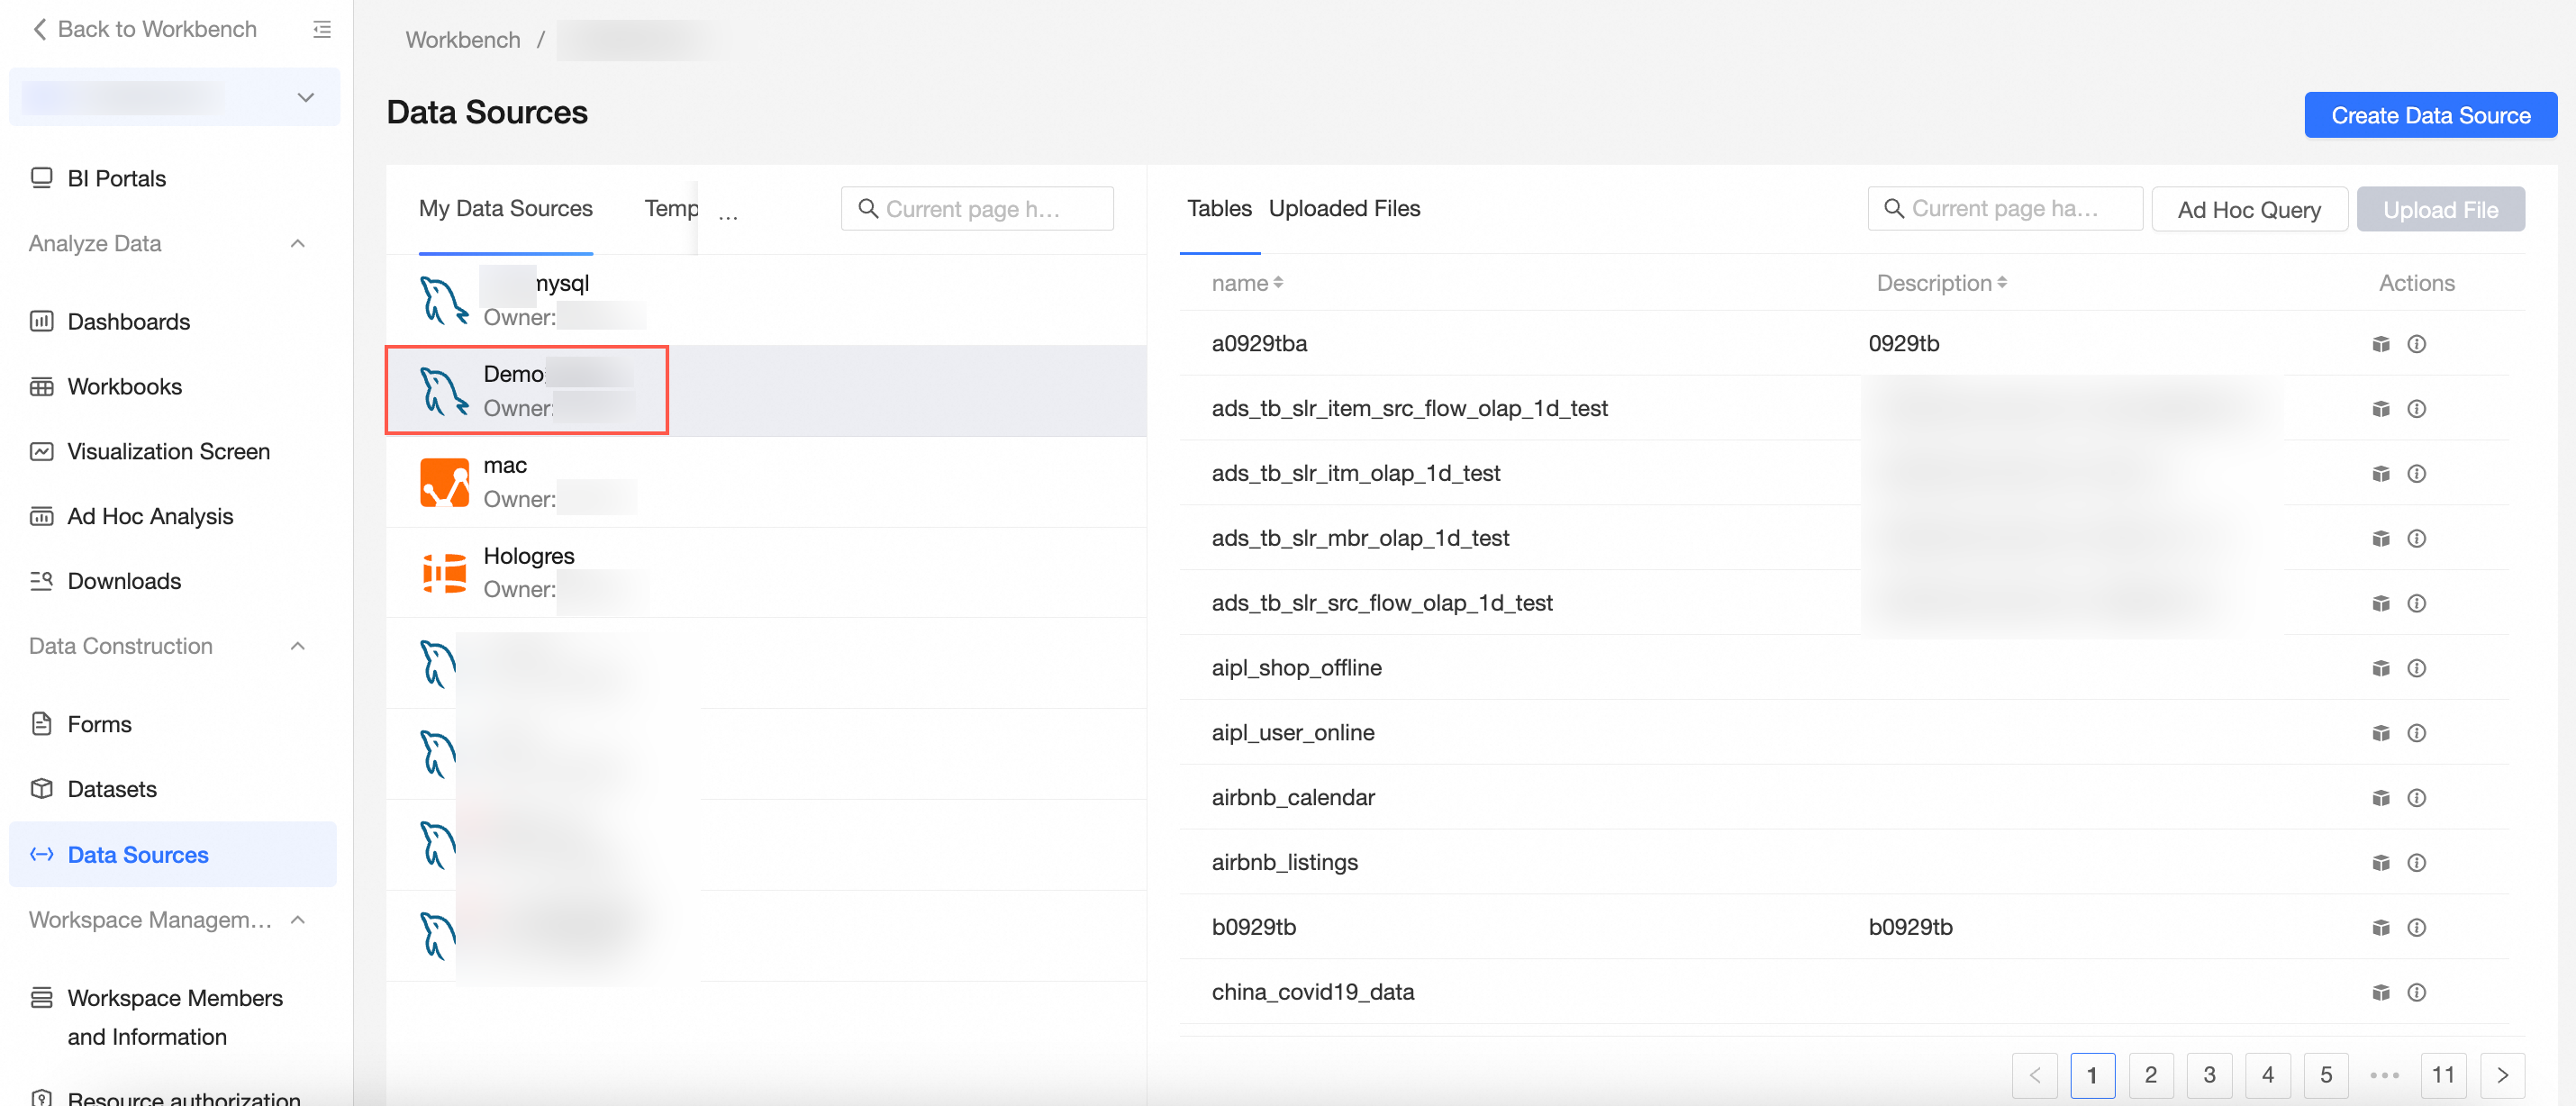Show more tabs via the ellipsis
Image resolution: width=2576 pixels, height=1106 pixels.
point(727,214)
